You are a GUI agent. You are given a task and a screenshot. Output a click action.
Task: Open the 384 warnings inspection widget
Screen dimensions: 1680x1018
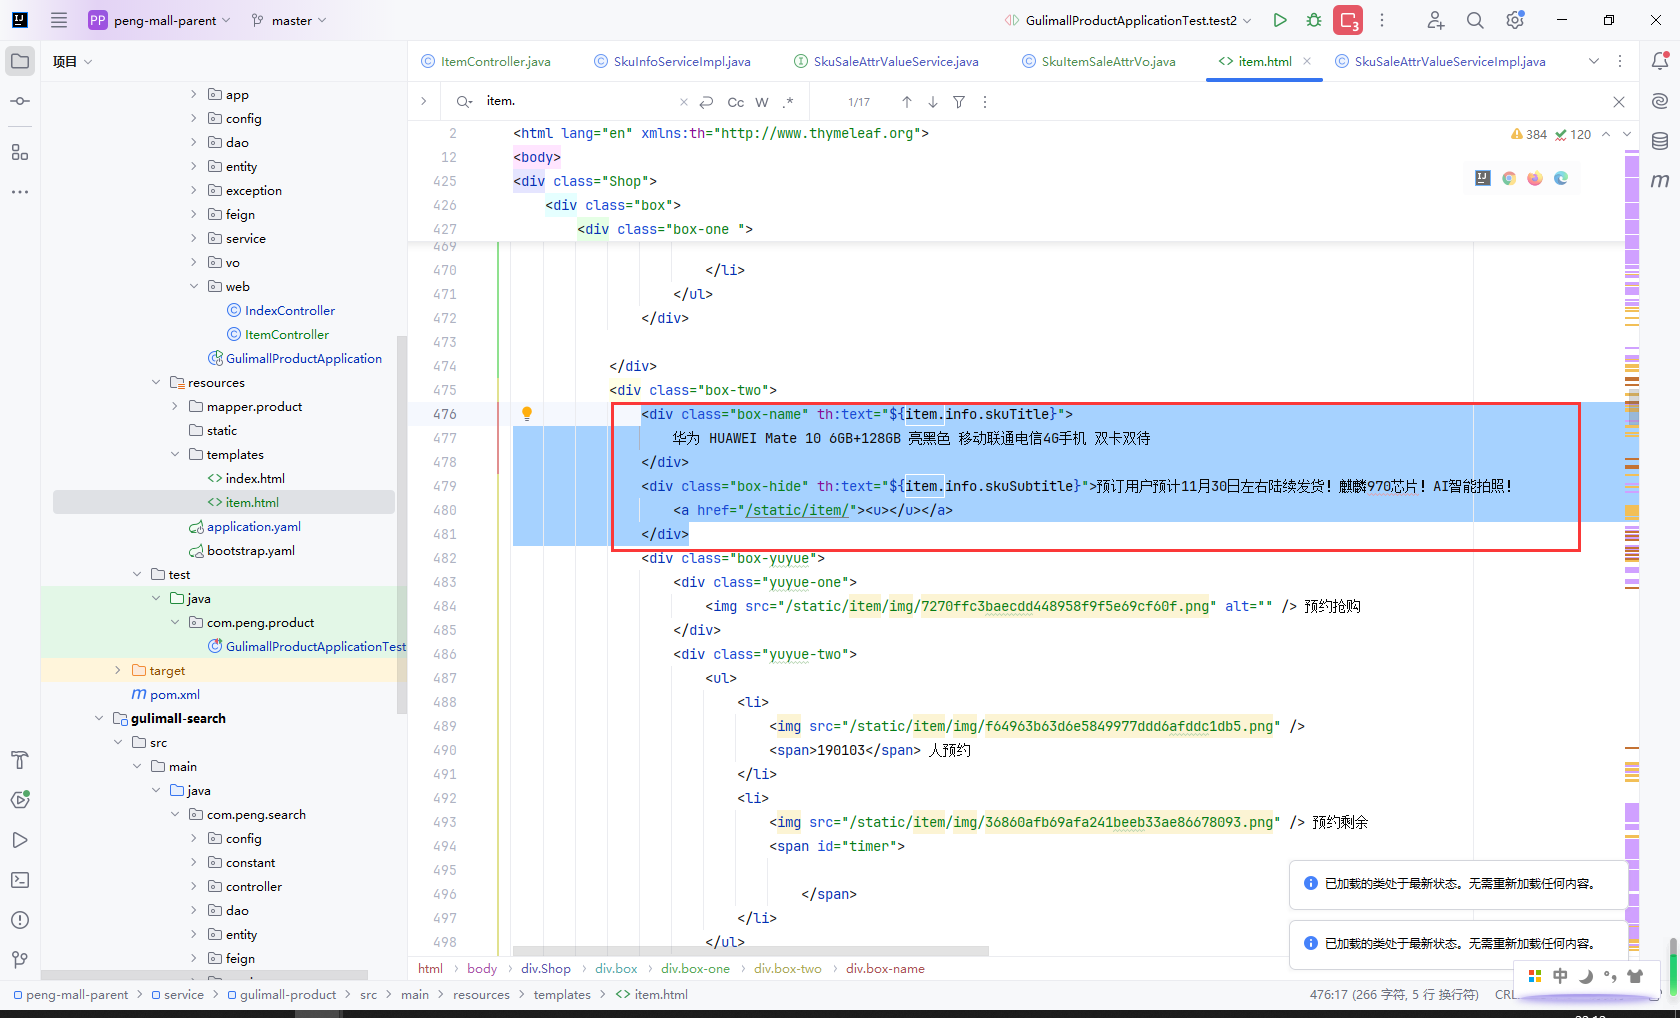point(1529,134)
